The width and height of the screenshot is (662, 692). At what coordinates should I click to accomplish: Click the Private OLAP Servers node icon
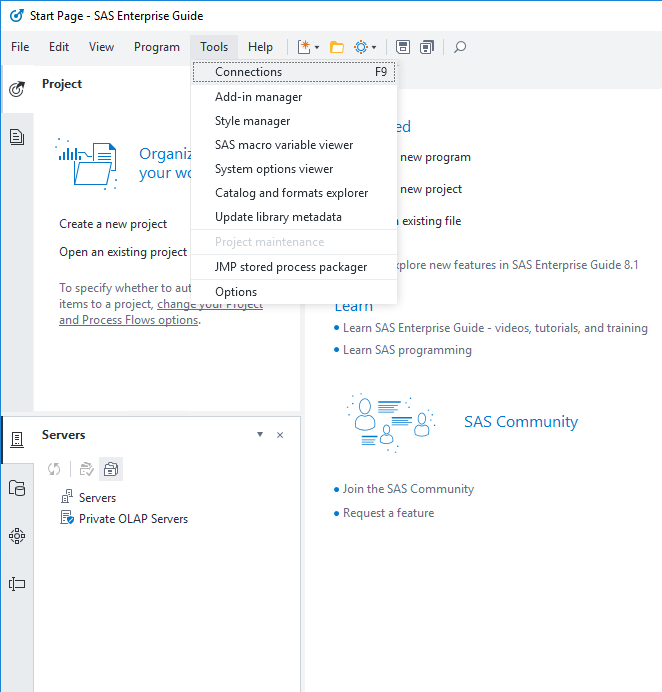pyautogui.click(x=67, y=518)
